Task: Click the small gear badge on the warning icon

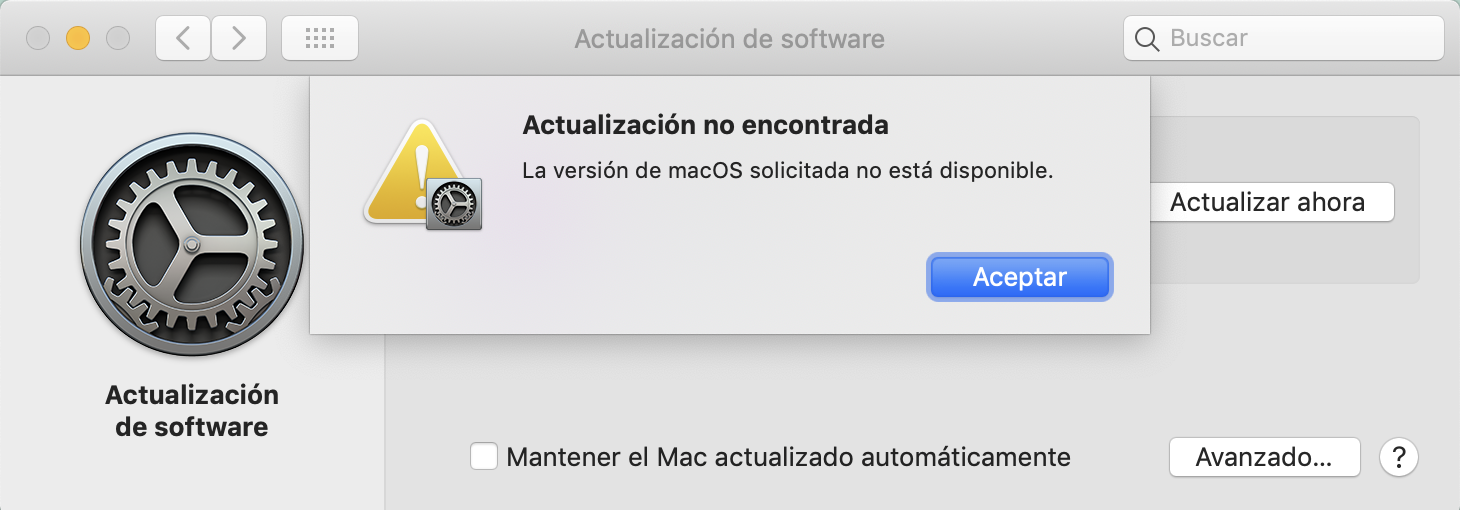Action: 454,204
